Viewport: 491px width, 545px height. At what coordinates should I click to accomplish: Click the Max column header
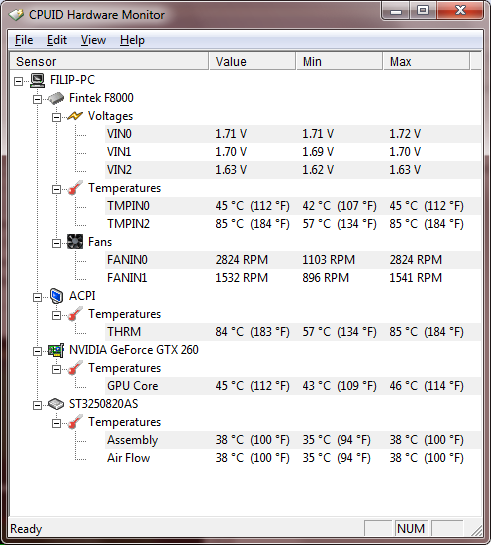coord(426,61)
